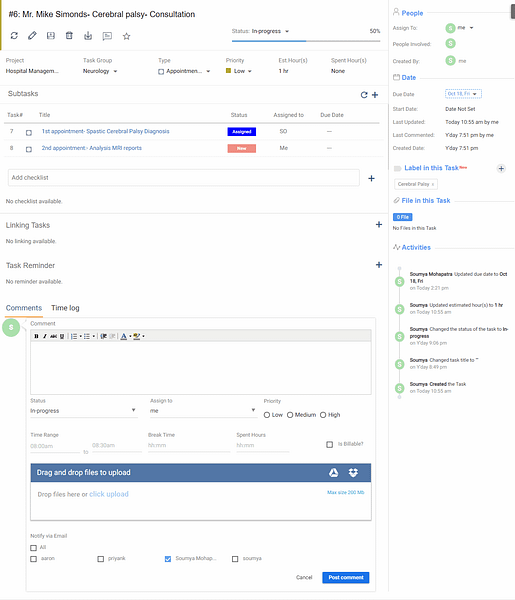Click the download task icon
This screenshot has height=600, width=515.
click(x=88, y=36)
